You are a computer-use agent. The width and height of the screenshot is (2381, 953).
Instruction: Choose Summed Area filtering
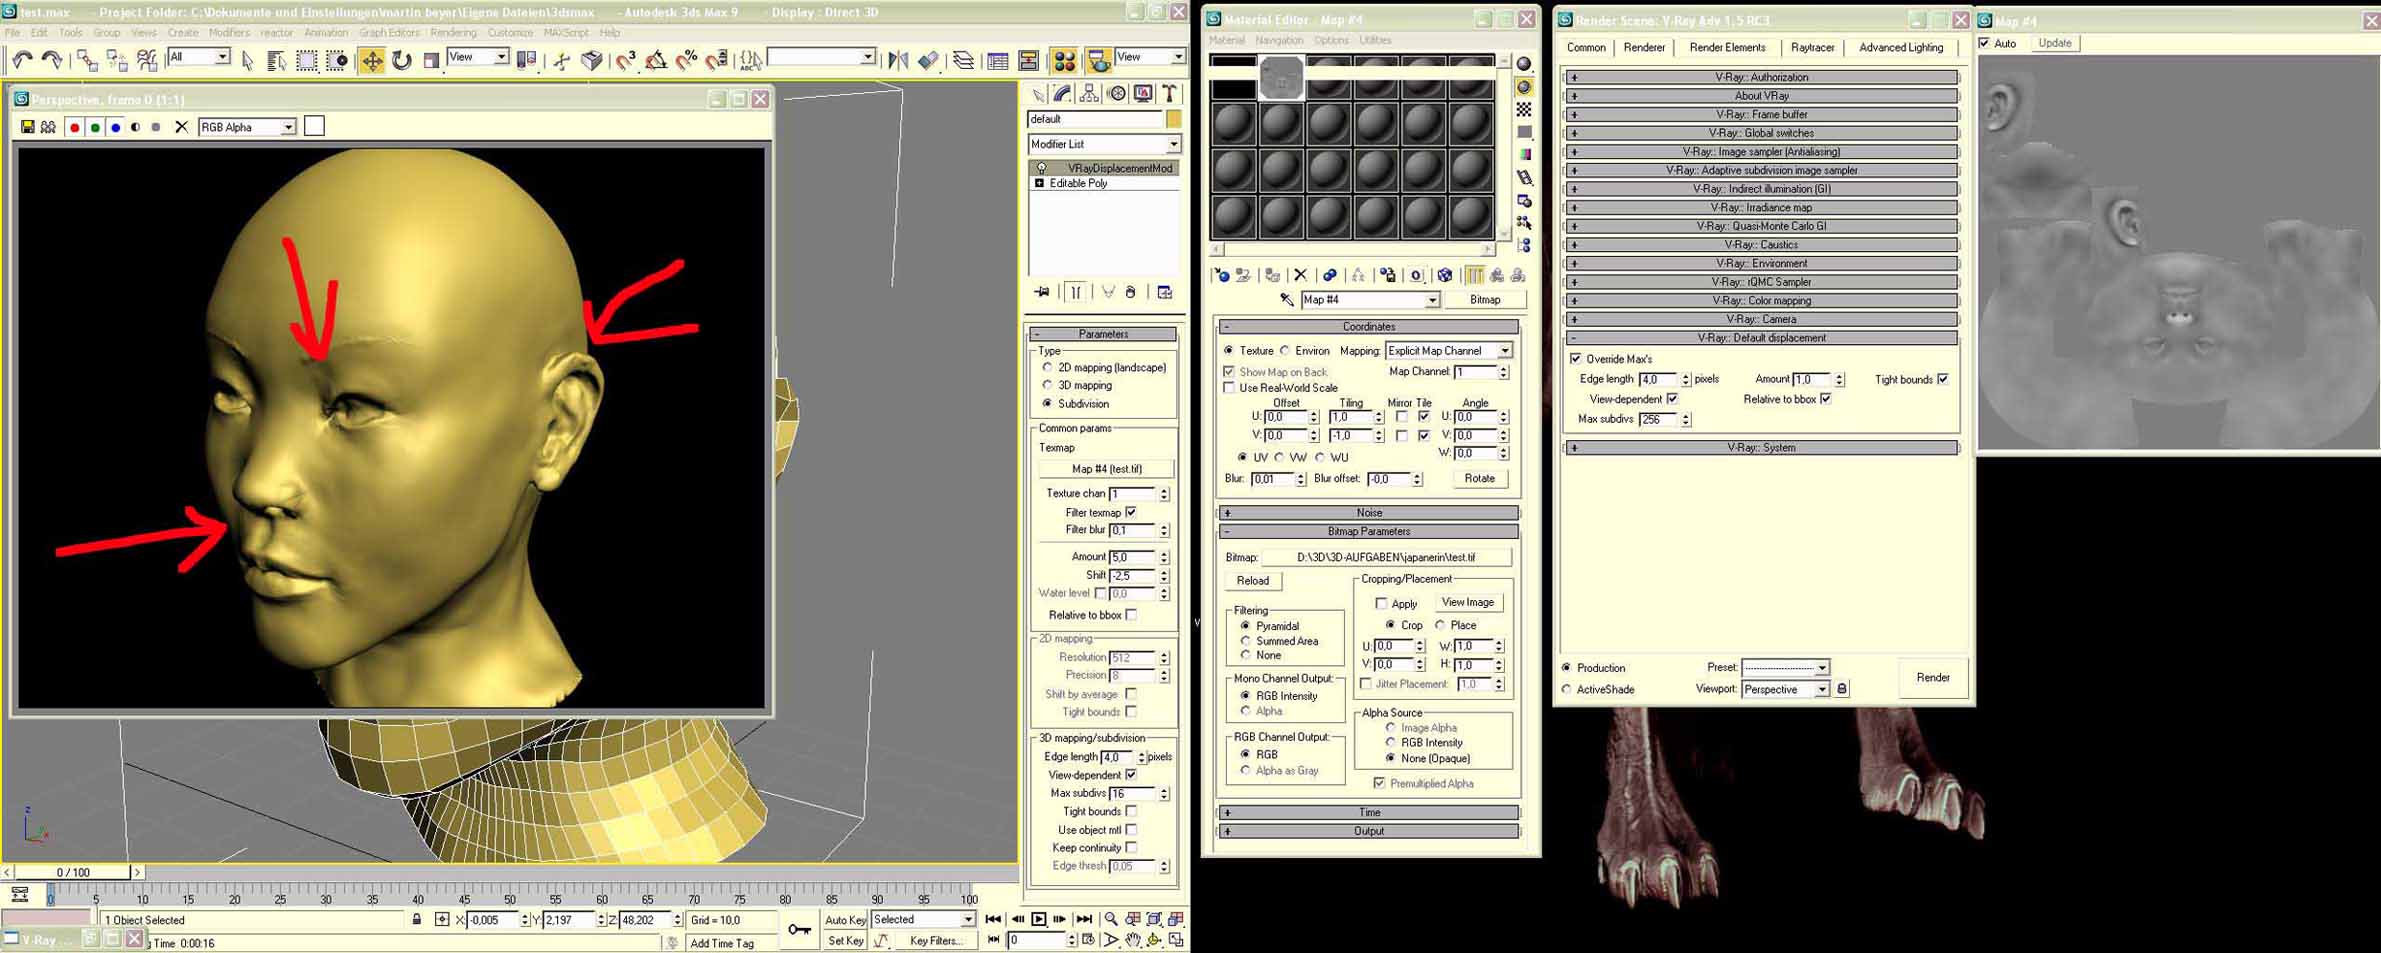pos(1245,641)
